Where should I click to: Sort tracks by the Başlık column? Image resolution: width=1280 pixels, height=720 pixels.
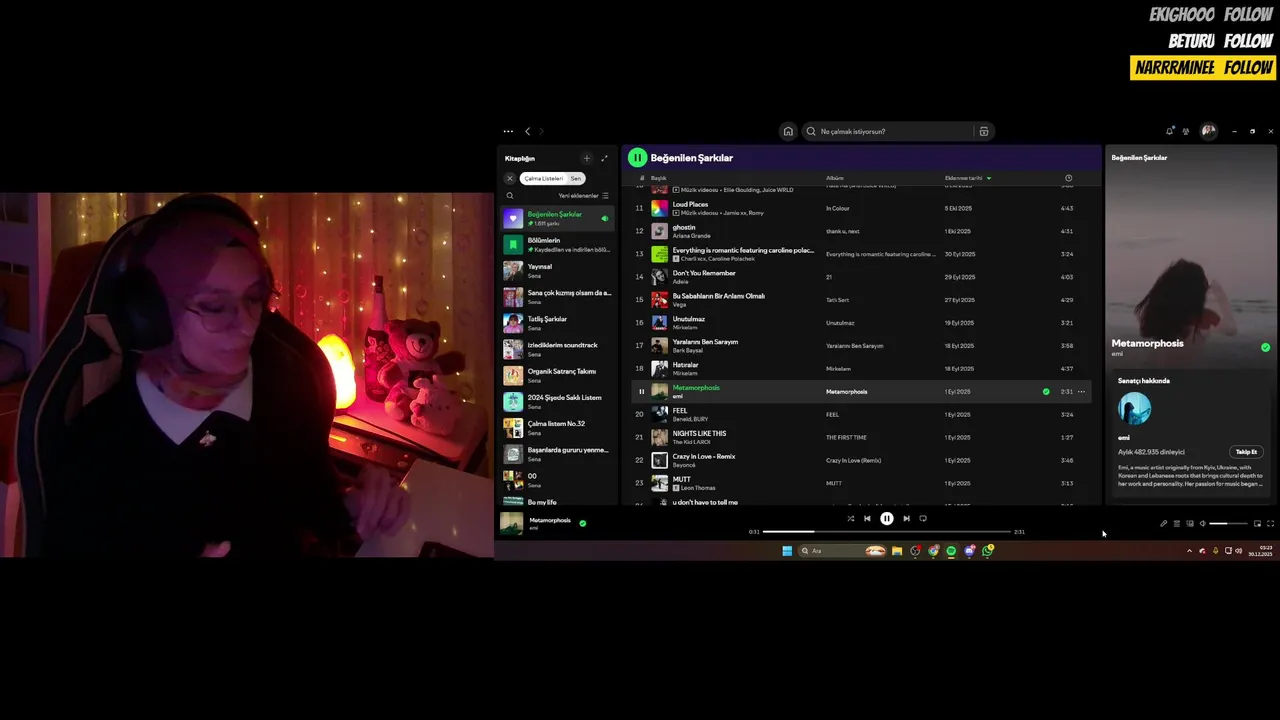click(658, 178)
